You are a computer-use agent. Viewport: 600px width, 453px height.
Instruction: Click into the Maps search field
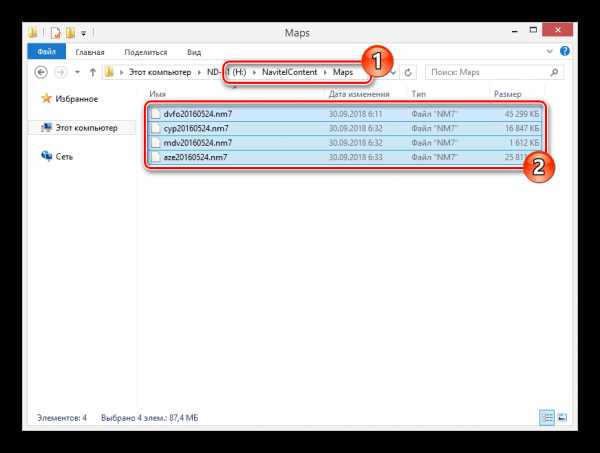click(485, 72)
